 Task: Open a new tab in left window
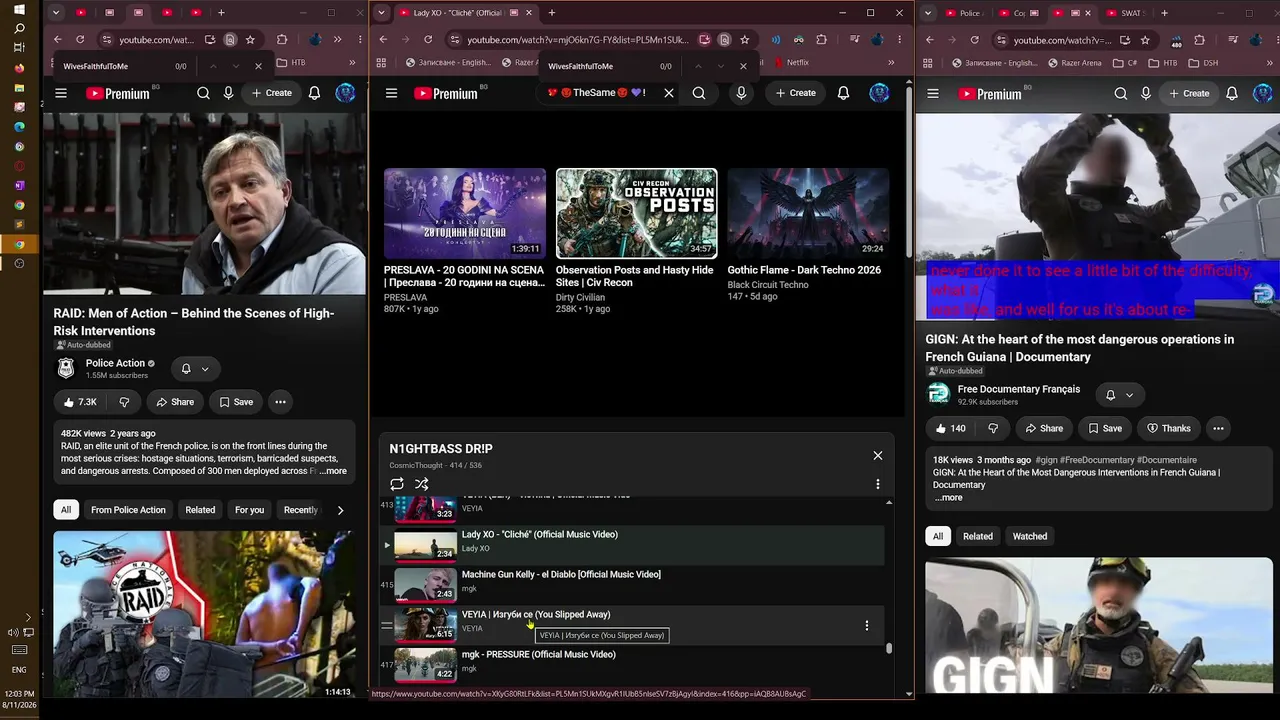(x=221, y=13)
